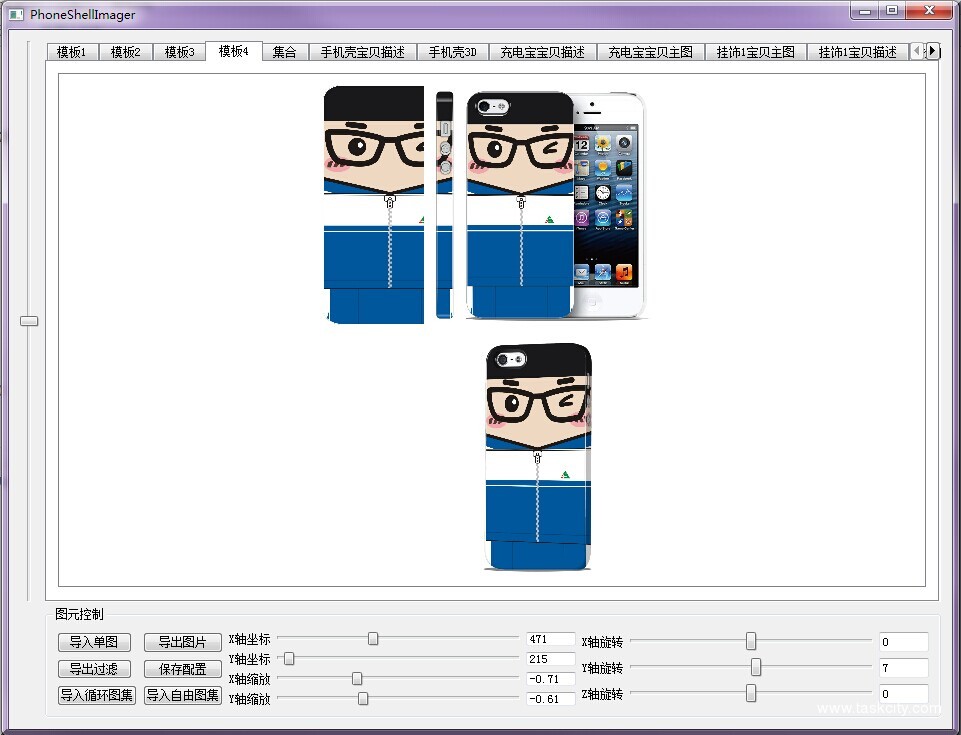
Task: Click the Y轴旋转 value field showing 7
Action: click(x=903, y=667)
